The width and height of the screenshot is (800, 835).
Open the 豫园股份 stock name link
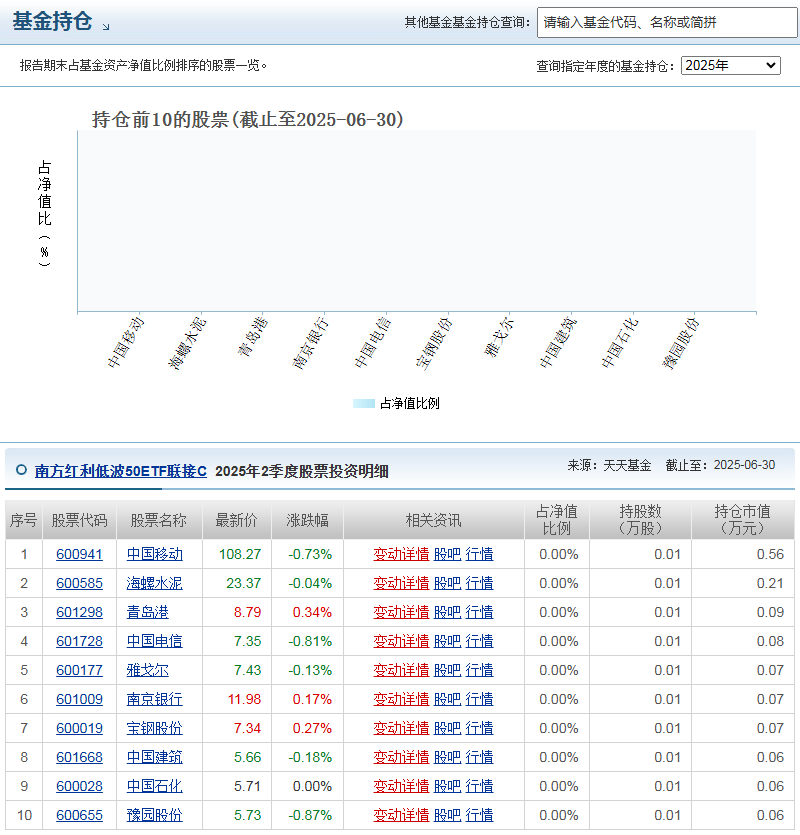pos(154,815)
